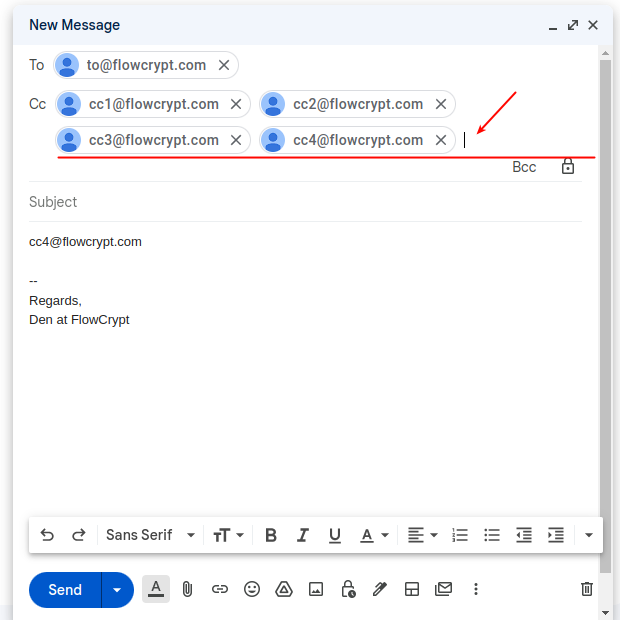620x620 pixels.
Task: Open the text color picker
Action: 374,535
